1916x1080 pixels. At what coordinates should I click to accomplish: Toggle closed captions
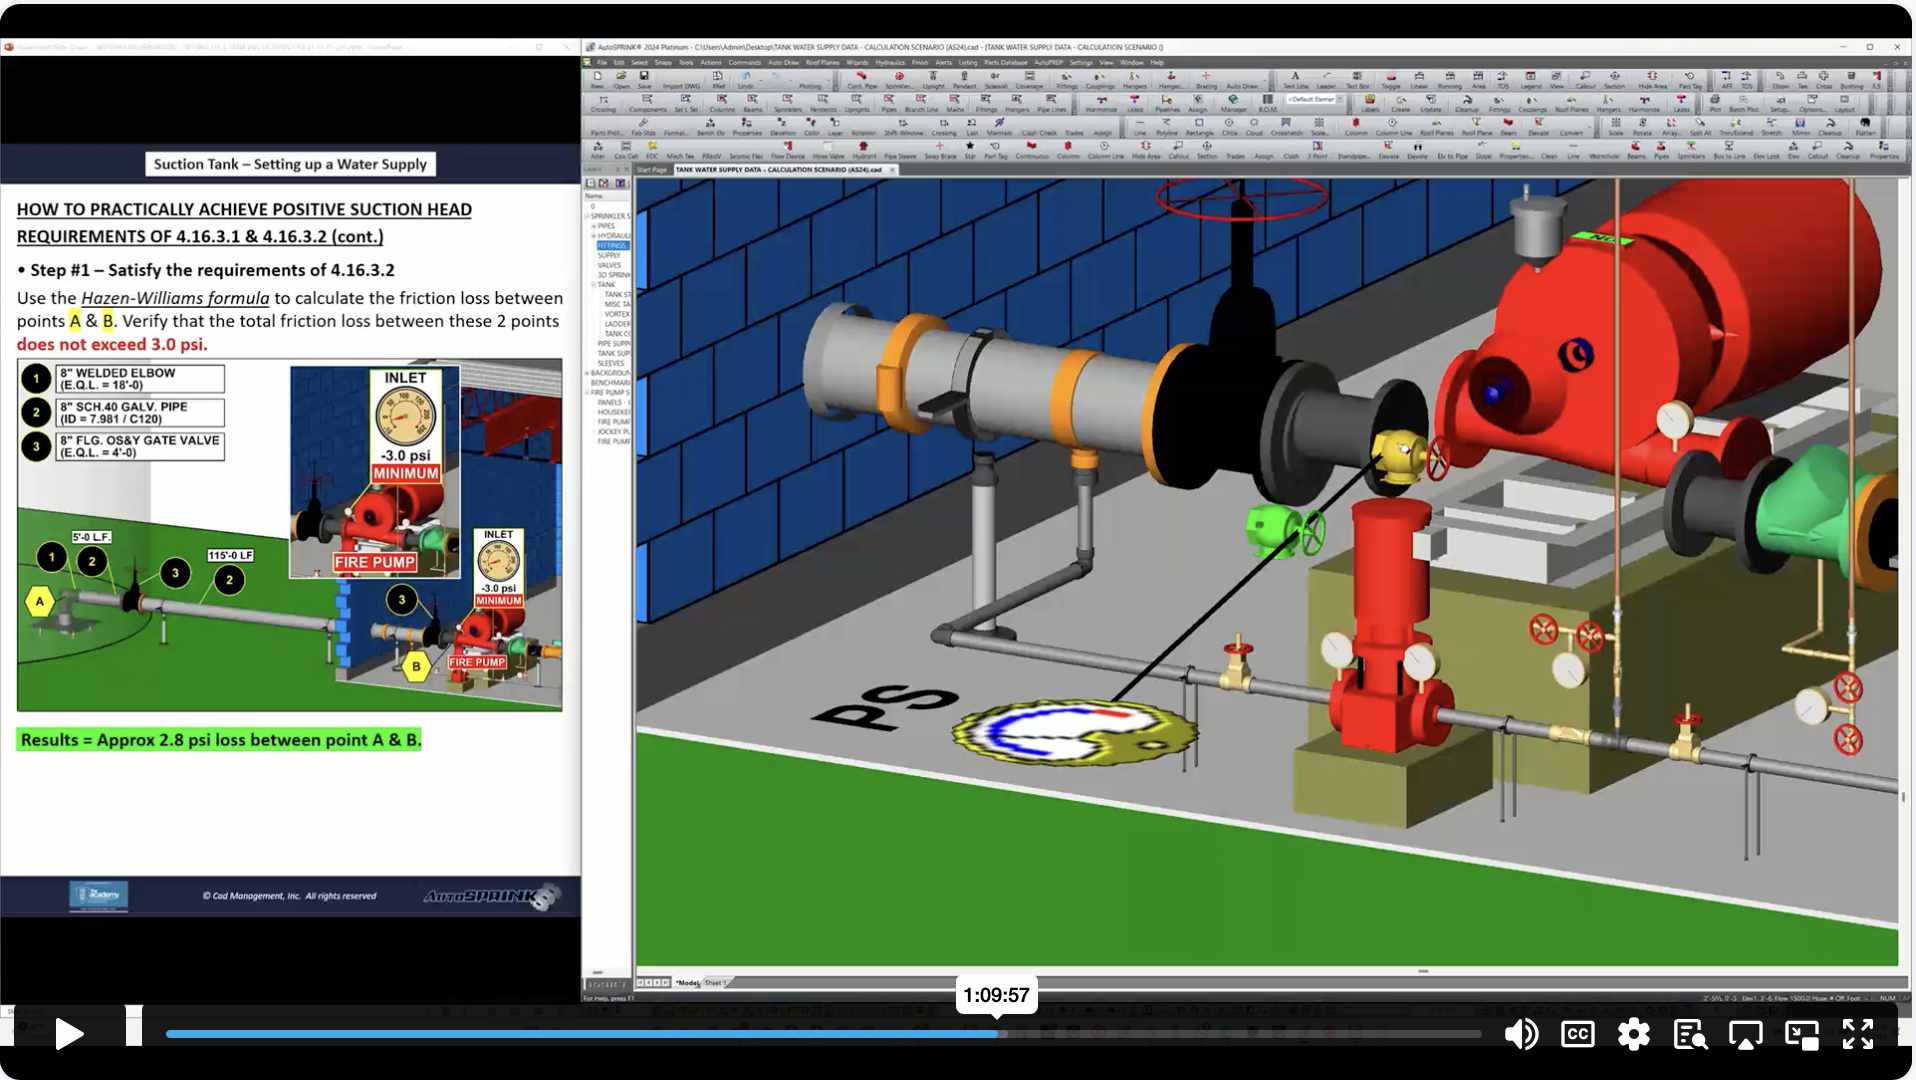[x=1577, y=1034]
